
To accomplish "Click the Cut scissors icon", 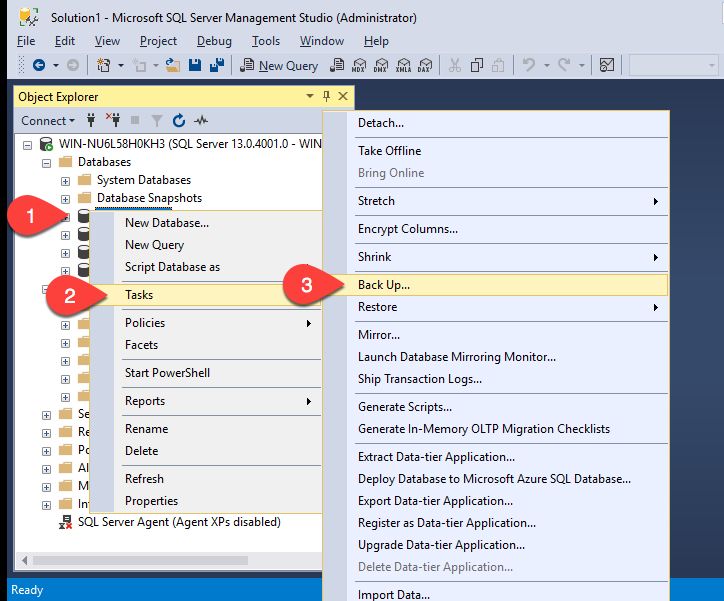I will pyautogui.click(x=454, y=65).
